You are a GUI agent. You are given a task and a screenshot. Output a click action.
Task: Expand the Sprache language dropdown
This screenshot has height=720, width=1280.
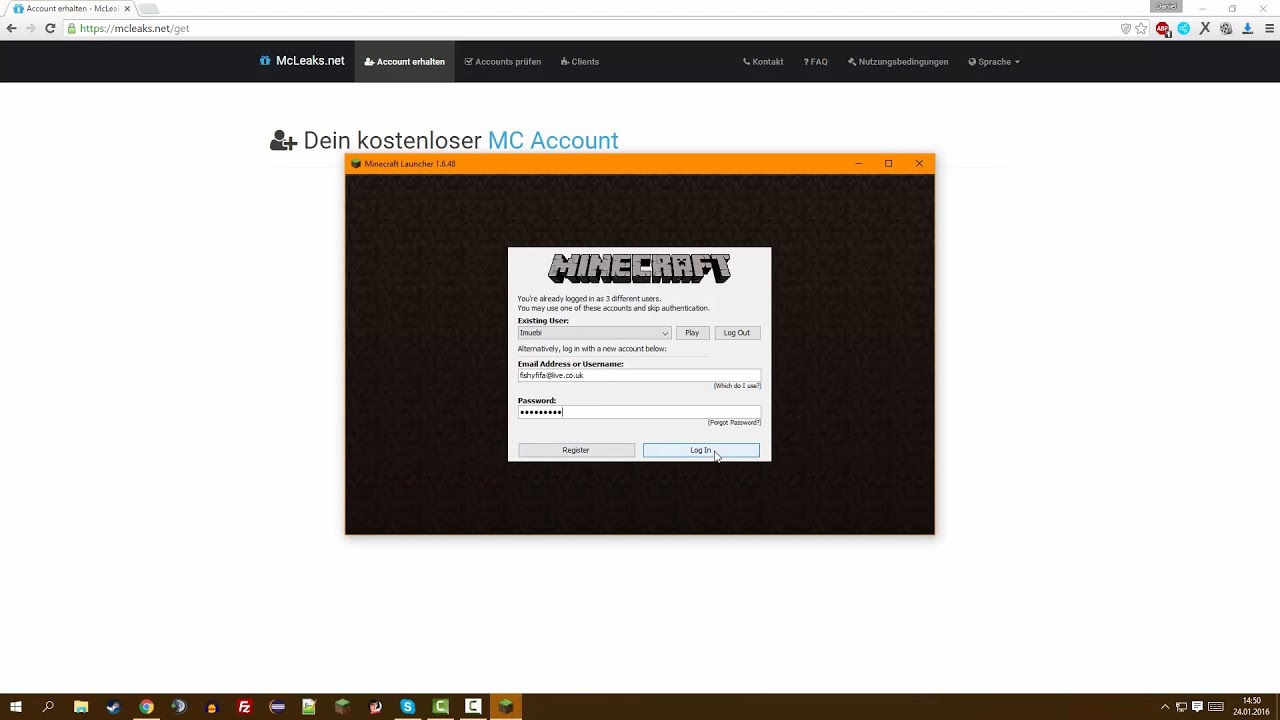click(994, 62)
